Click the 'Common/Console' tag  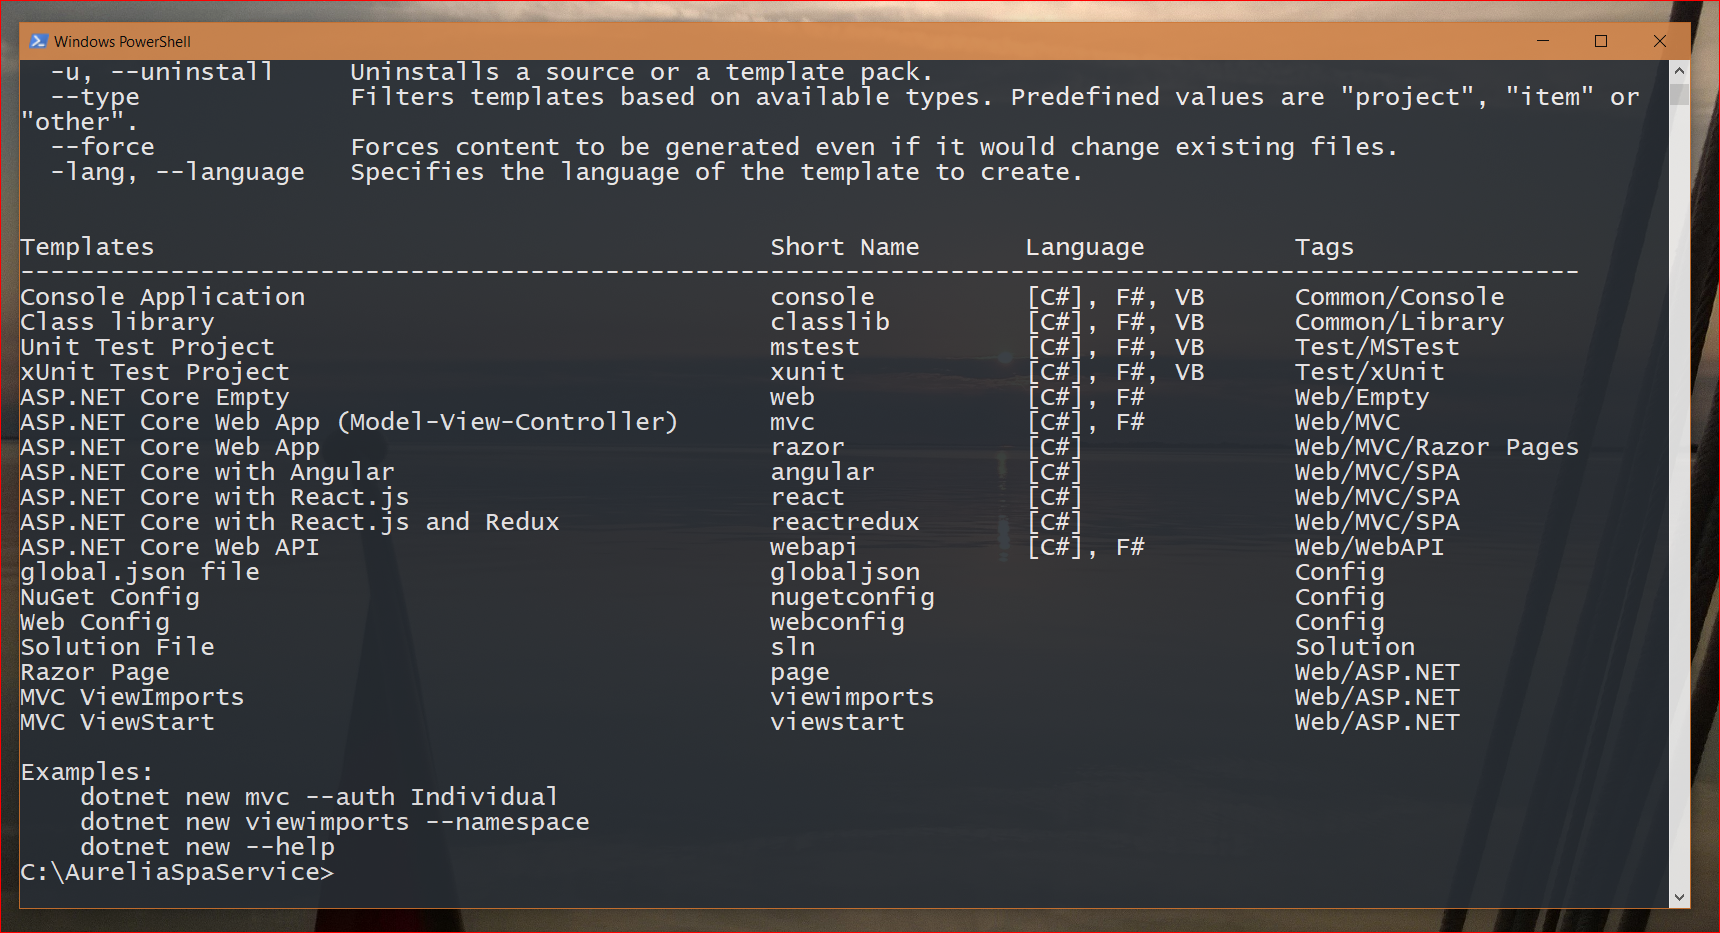pos(1400,297)
